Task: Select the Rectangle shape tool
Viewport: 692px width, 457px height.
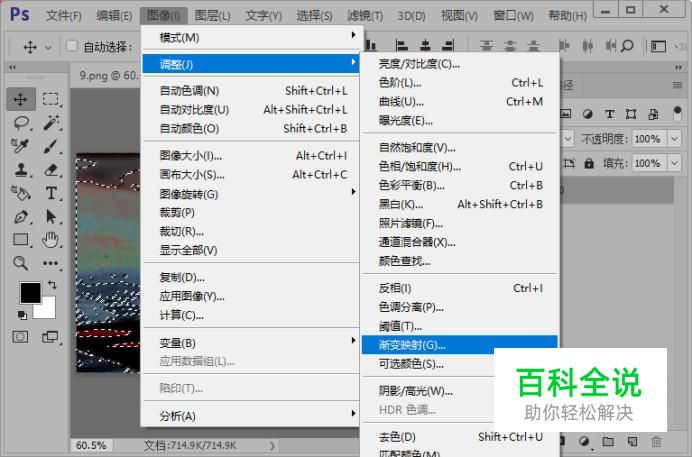Action: (21, 240)
